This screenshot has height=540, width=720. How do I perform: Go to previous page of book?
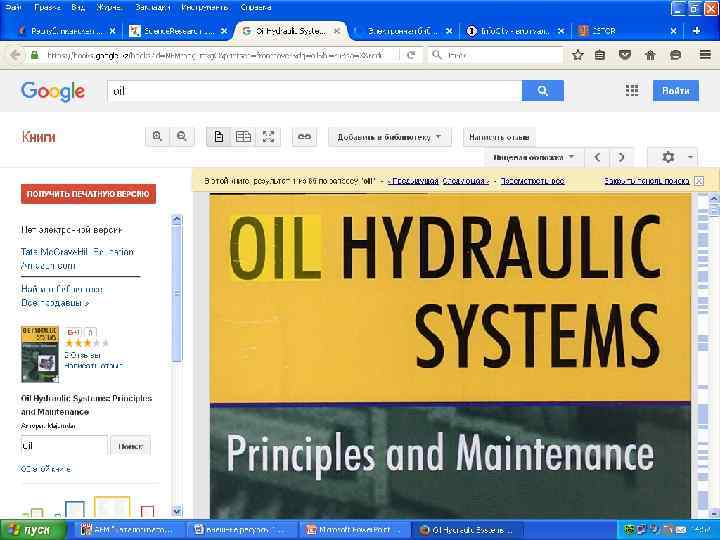click(x=597, y=158)
